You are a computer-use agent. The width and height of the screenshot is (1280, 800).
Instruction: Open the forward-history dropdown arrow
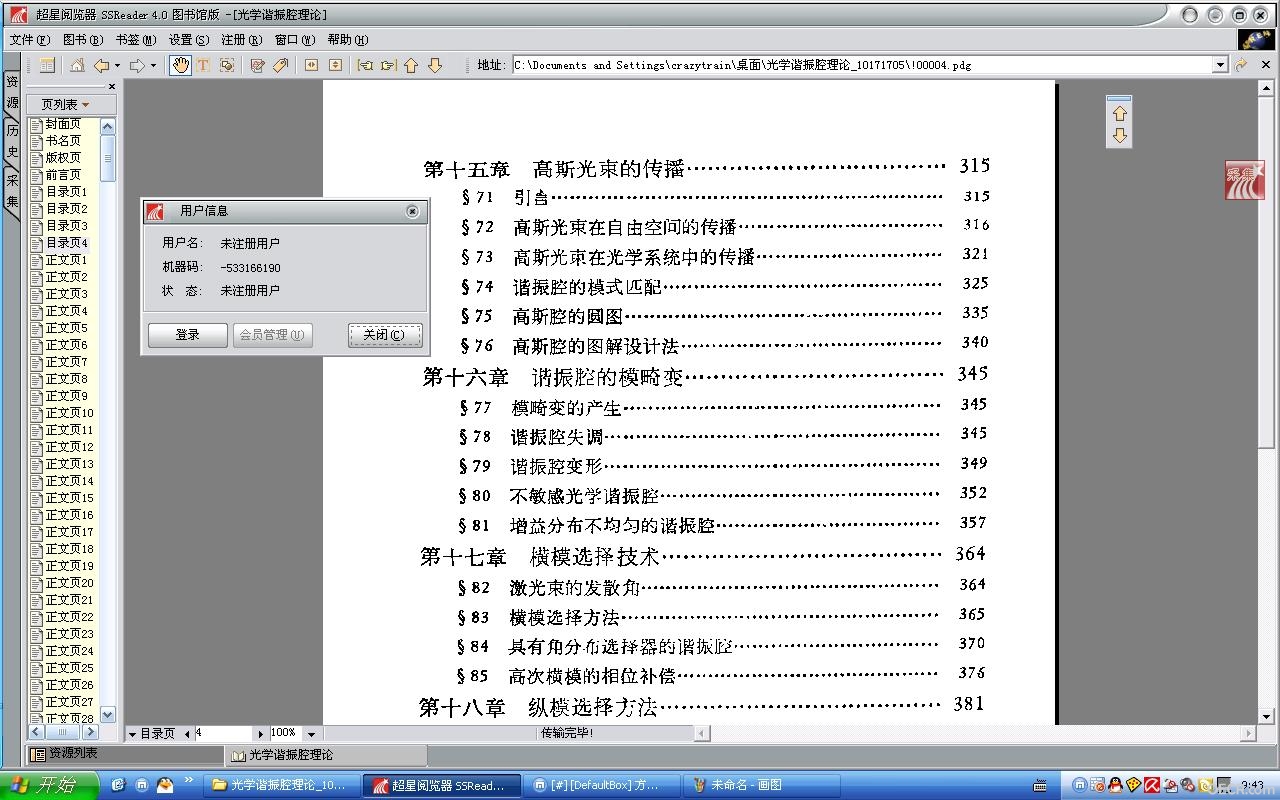[153, 66]
